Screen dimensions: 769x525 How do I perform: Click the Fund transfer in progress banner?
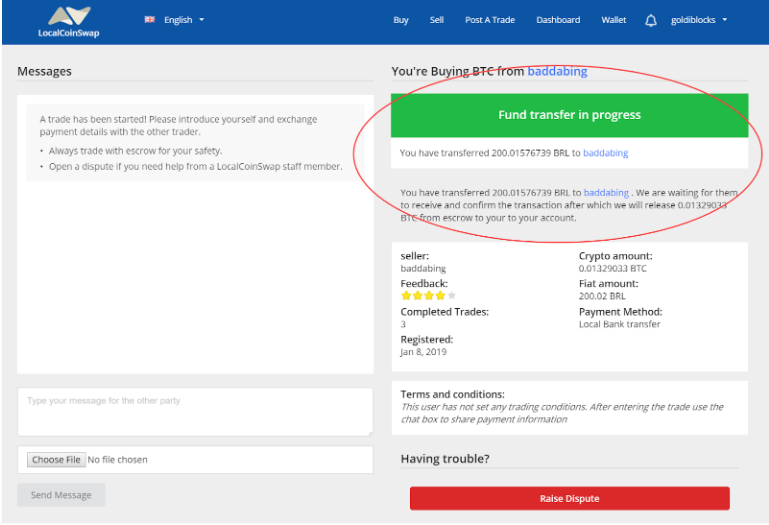point(569,115)
